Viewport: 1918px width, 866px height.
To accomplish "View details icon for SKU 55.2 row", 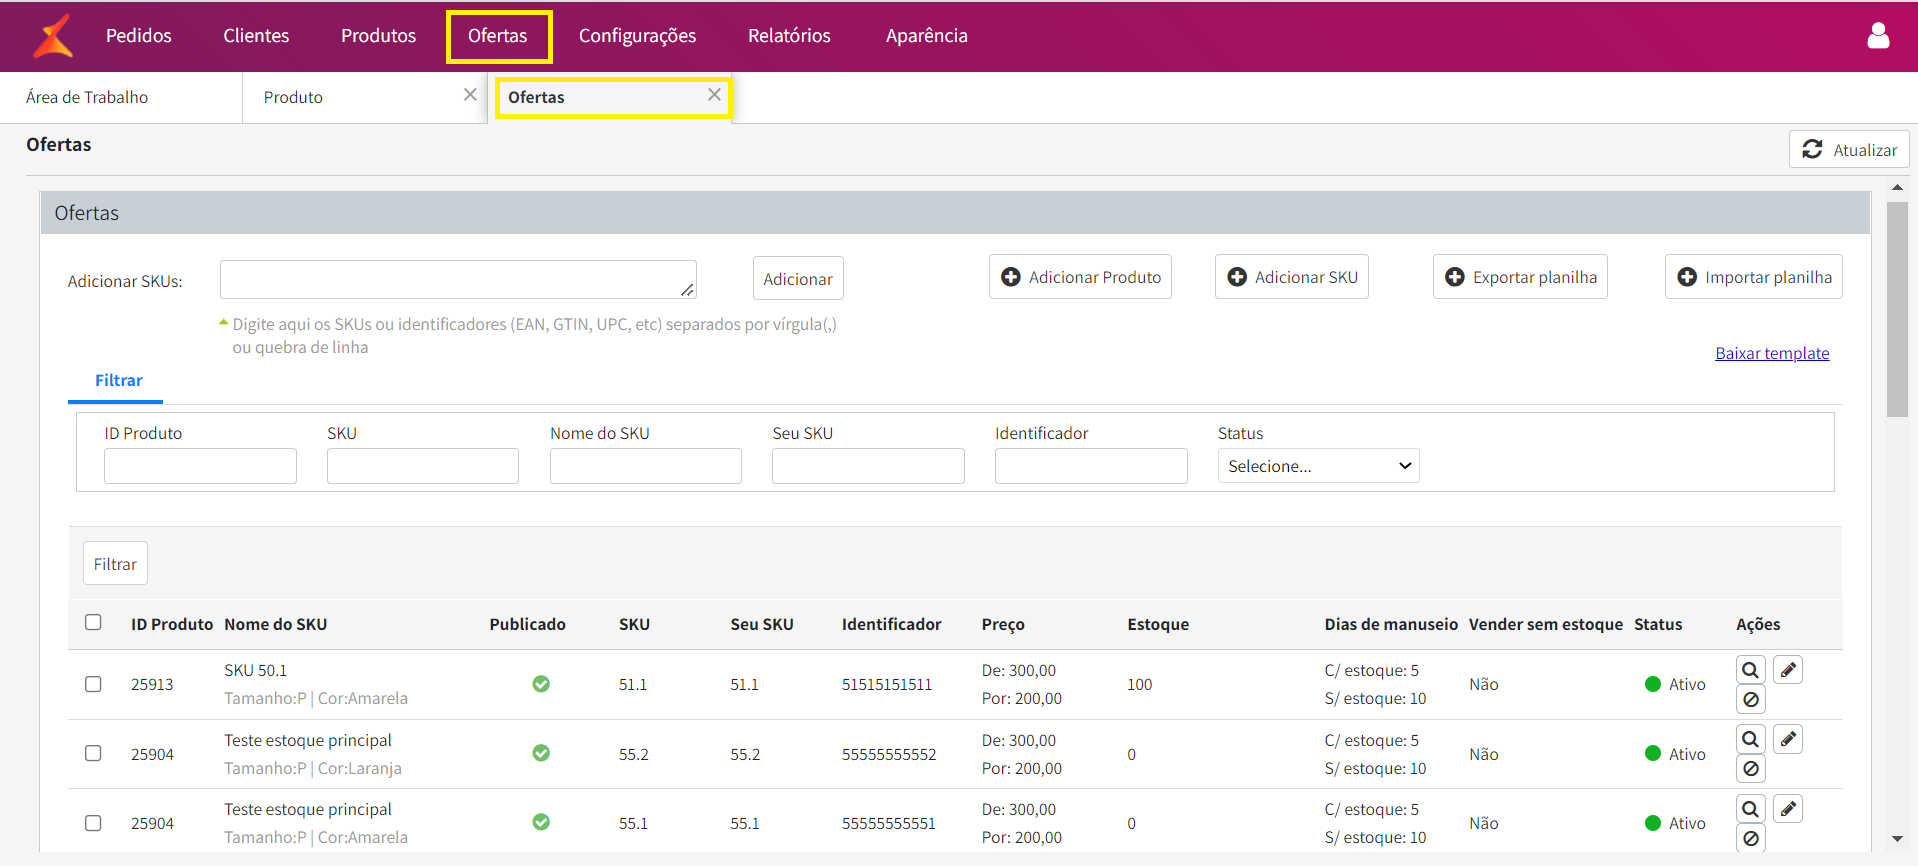I will pyautogui.click(x=1750, y=739).
